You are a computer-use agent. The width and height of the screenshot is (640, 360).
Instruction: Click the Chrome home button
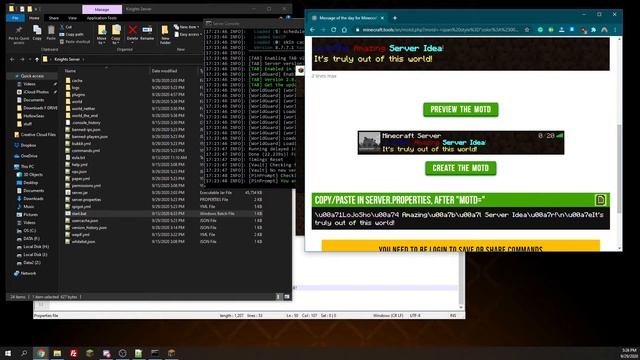point(344,30)
